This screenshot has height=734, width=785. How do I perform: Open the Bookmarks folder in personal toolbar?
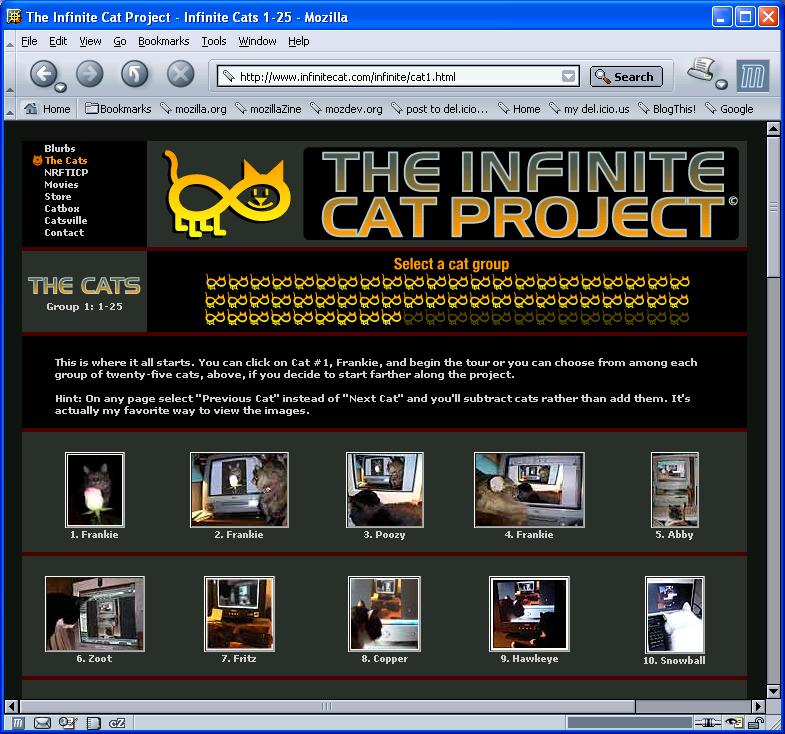118,109
